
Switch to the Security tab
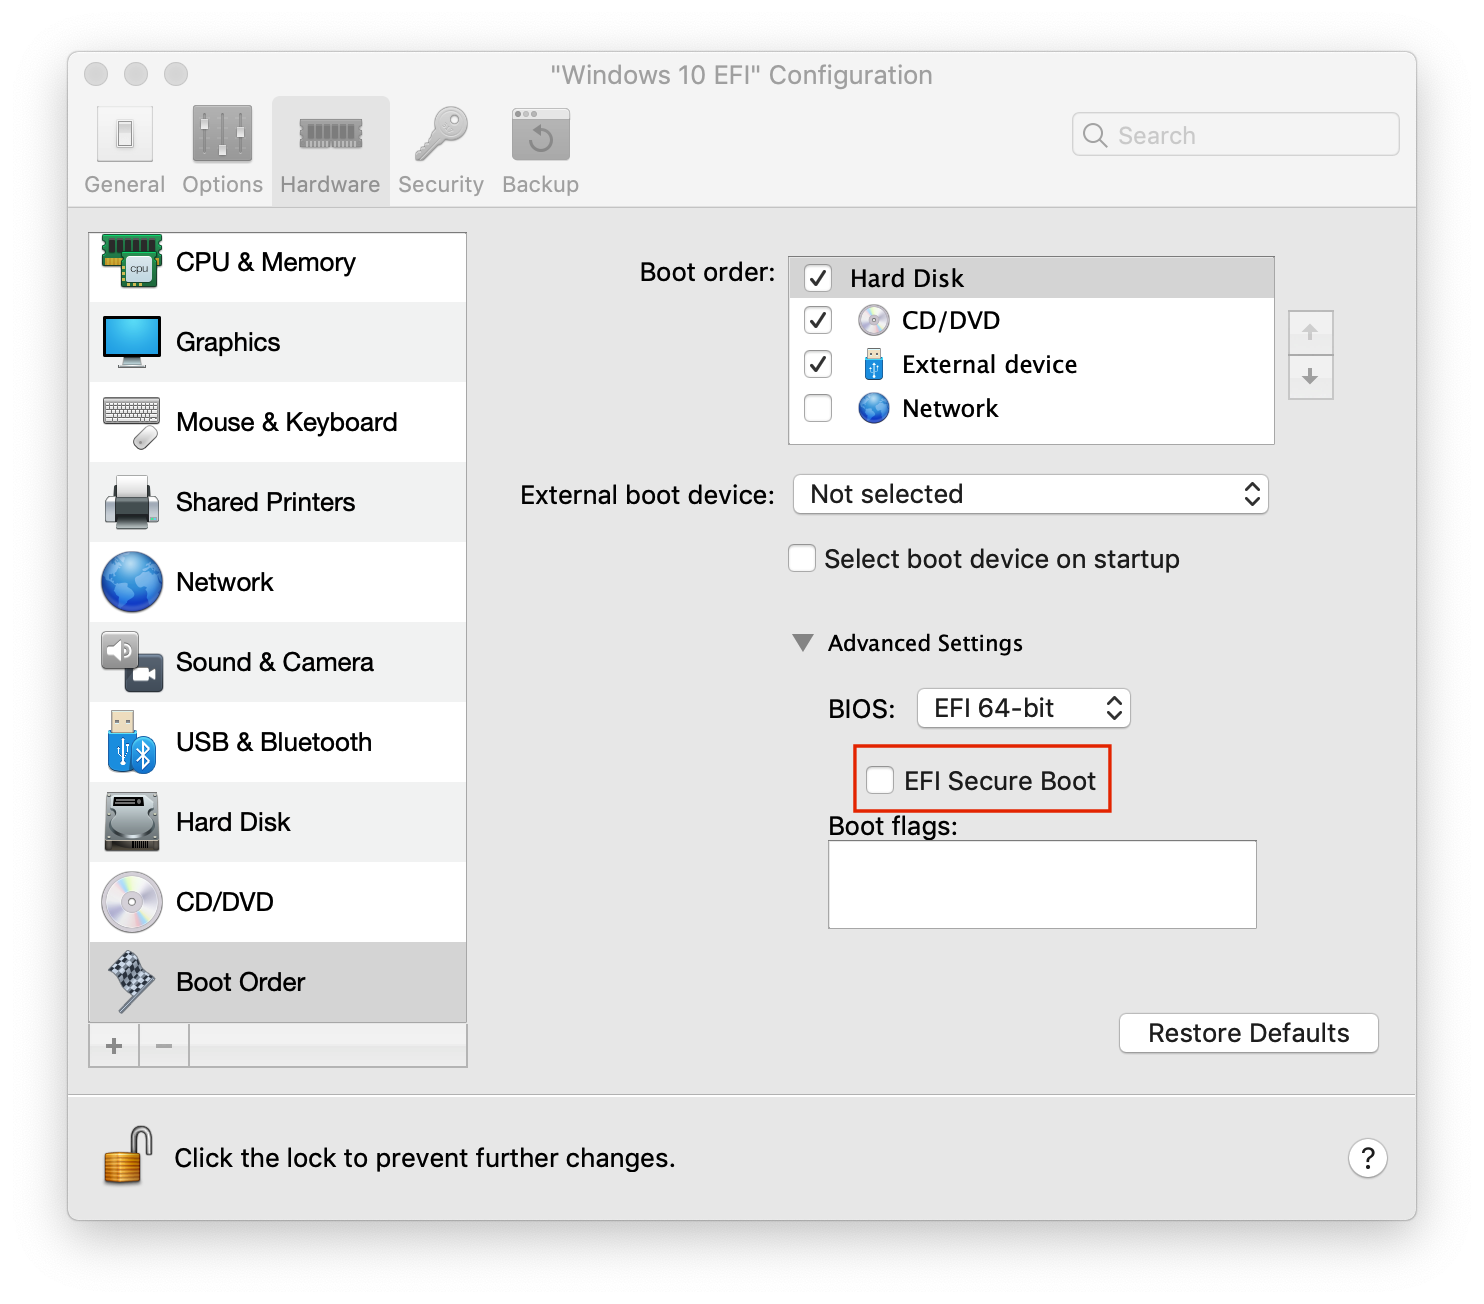click(441, 152)
